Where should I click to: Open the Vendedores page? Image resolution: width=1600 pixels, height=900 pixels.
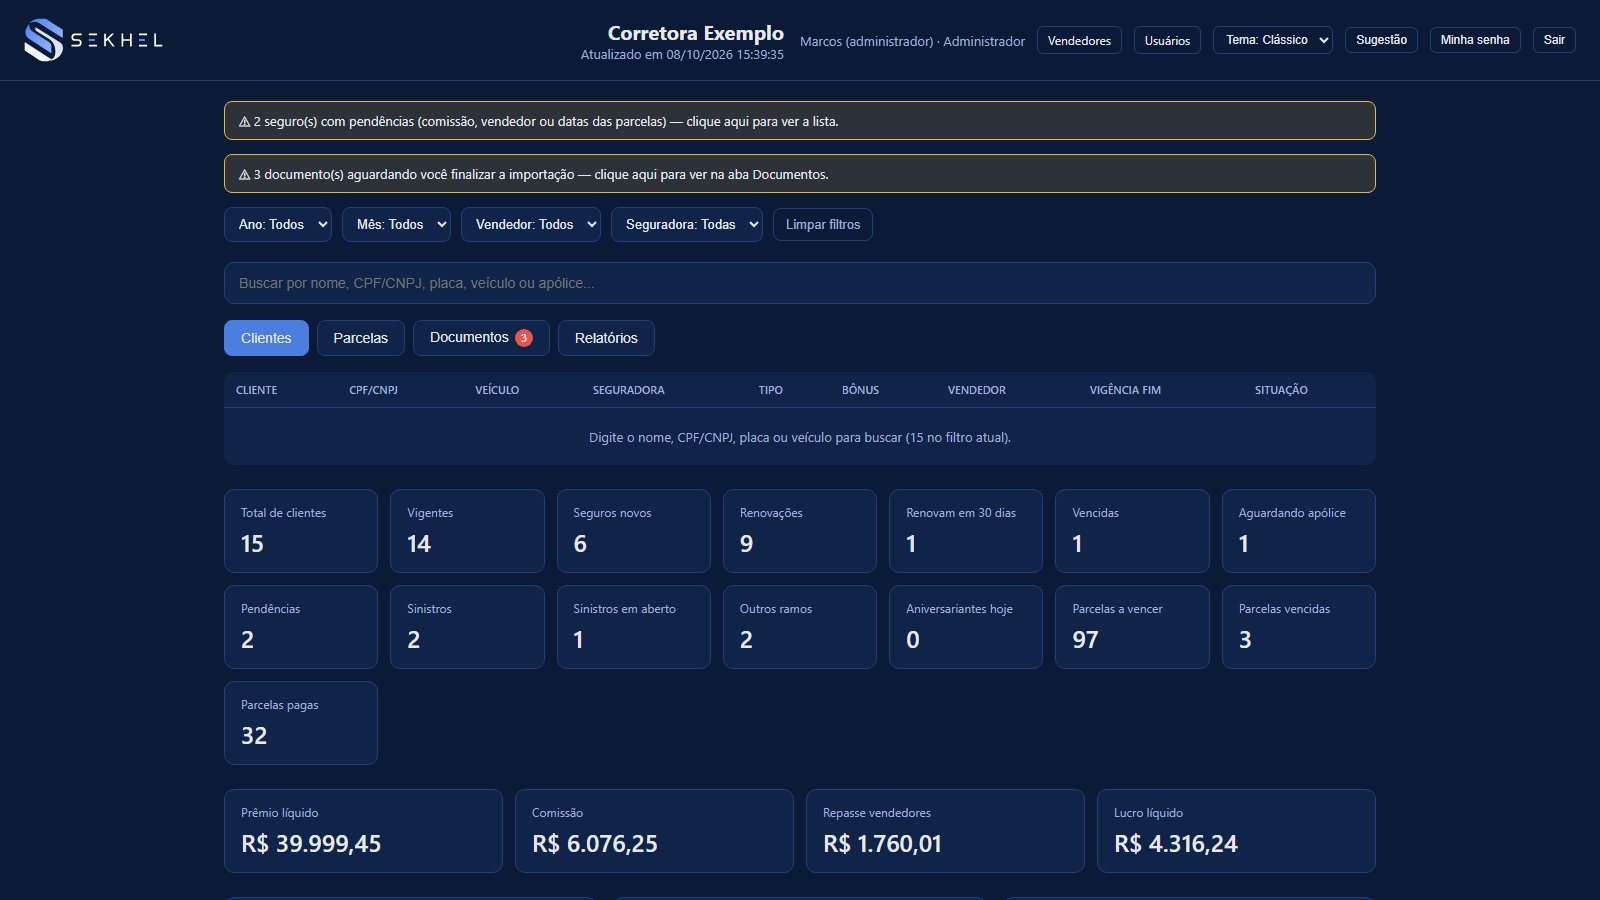1079,40
